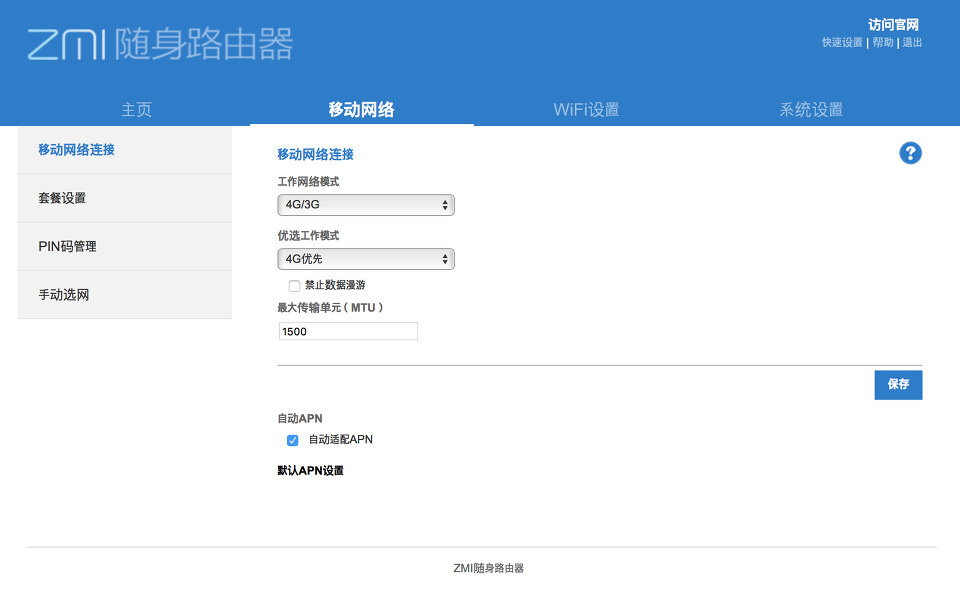Go to PIN码管理 in the sidebar
960x594 pixels.
67,246
